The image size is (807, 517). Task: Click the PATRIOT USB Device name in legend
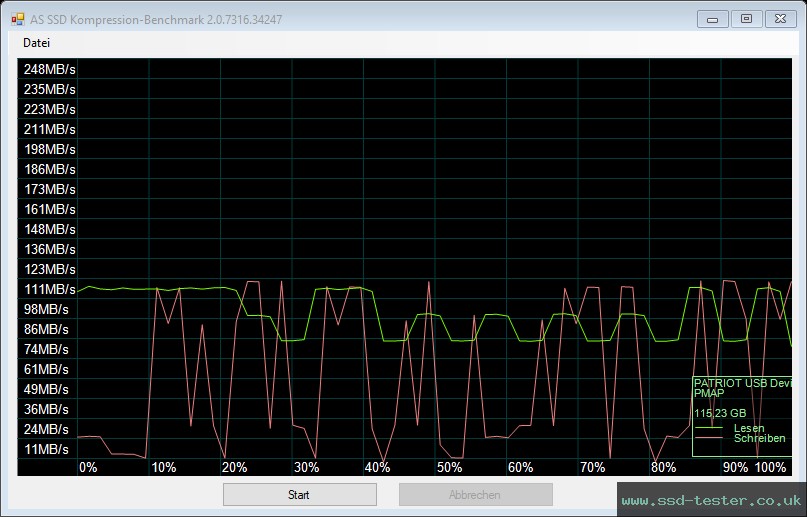pos(743,383)
